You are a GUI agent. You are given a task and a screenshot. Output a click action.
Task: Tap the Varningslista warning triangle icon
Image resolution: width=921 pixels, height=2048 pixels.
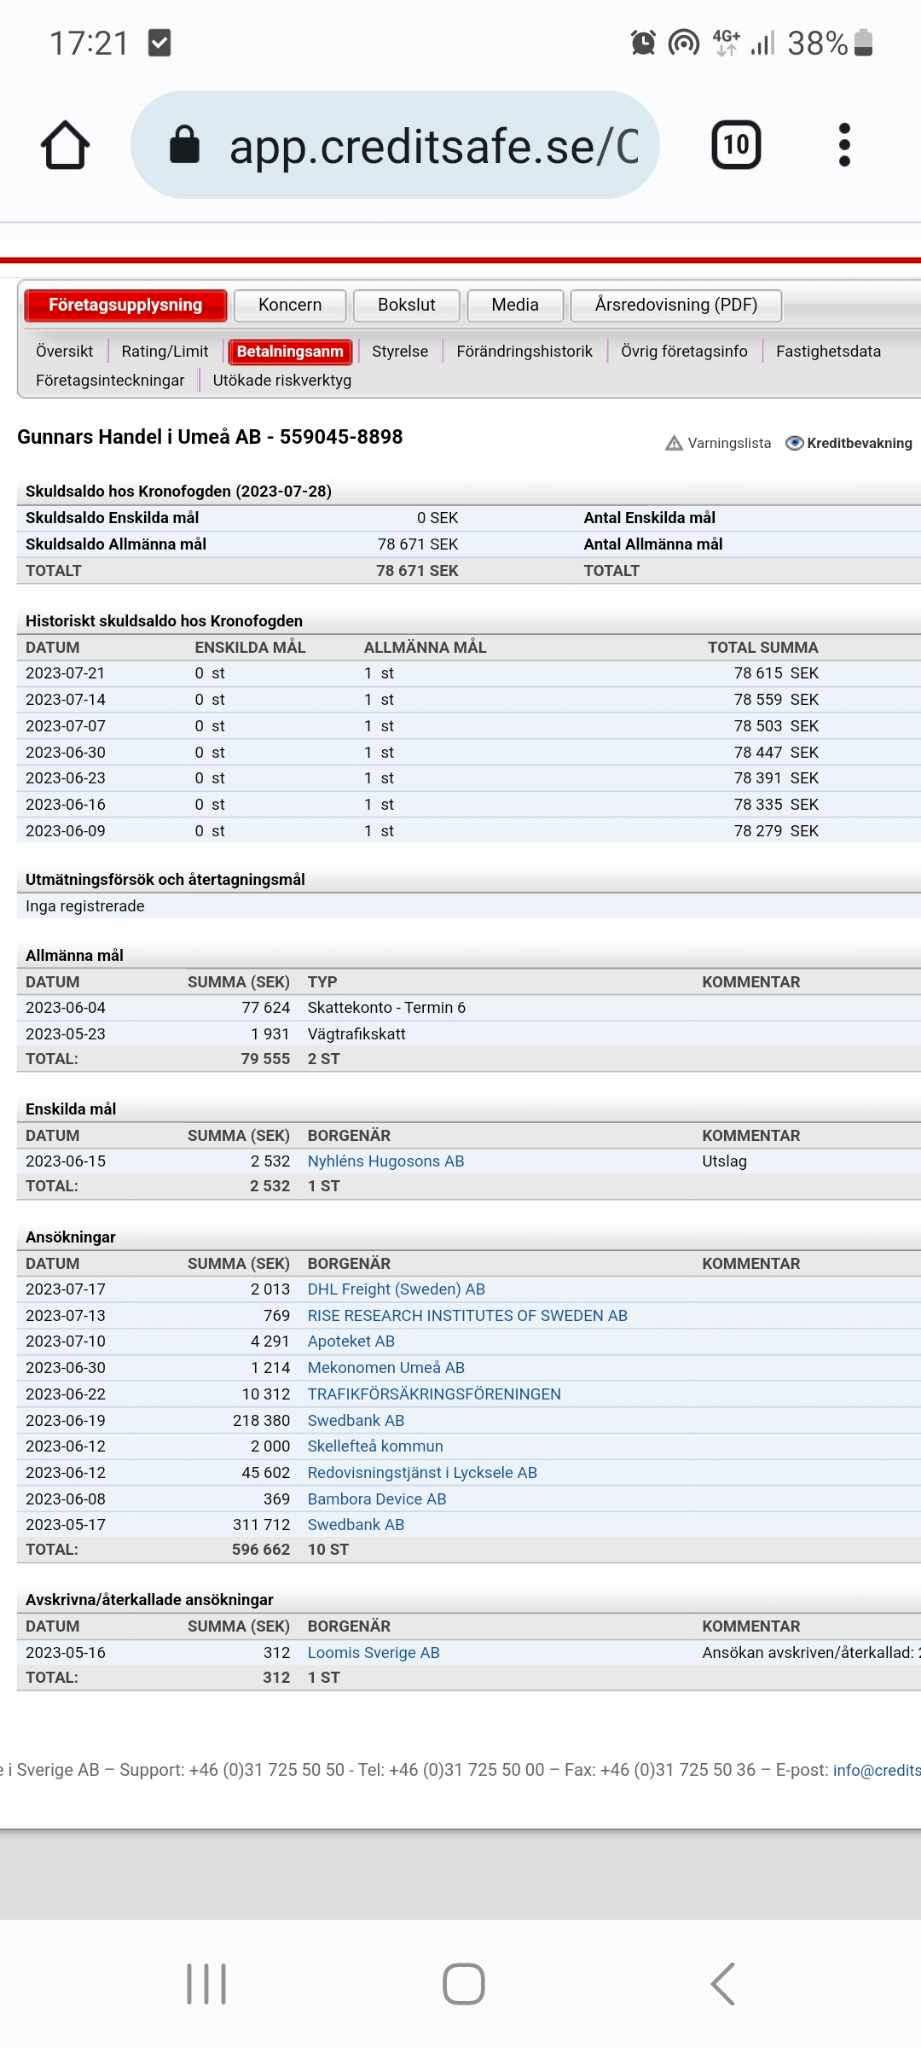674,443
